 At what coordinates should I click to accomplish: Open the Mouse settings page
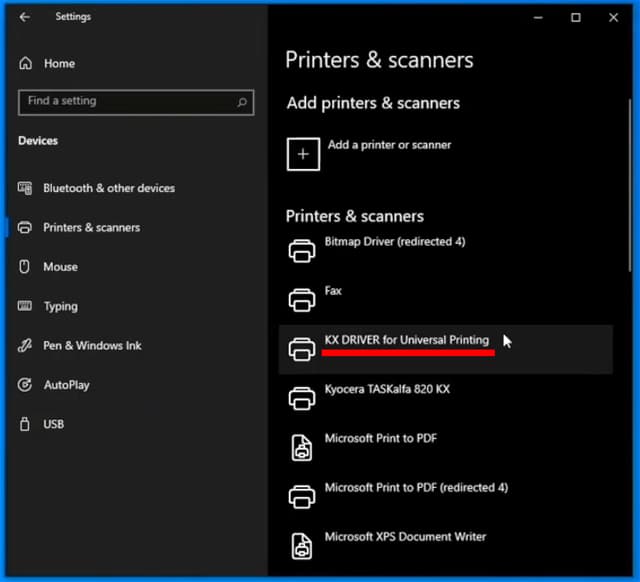coord(48,267)
